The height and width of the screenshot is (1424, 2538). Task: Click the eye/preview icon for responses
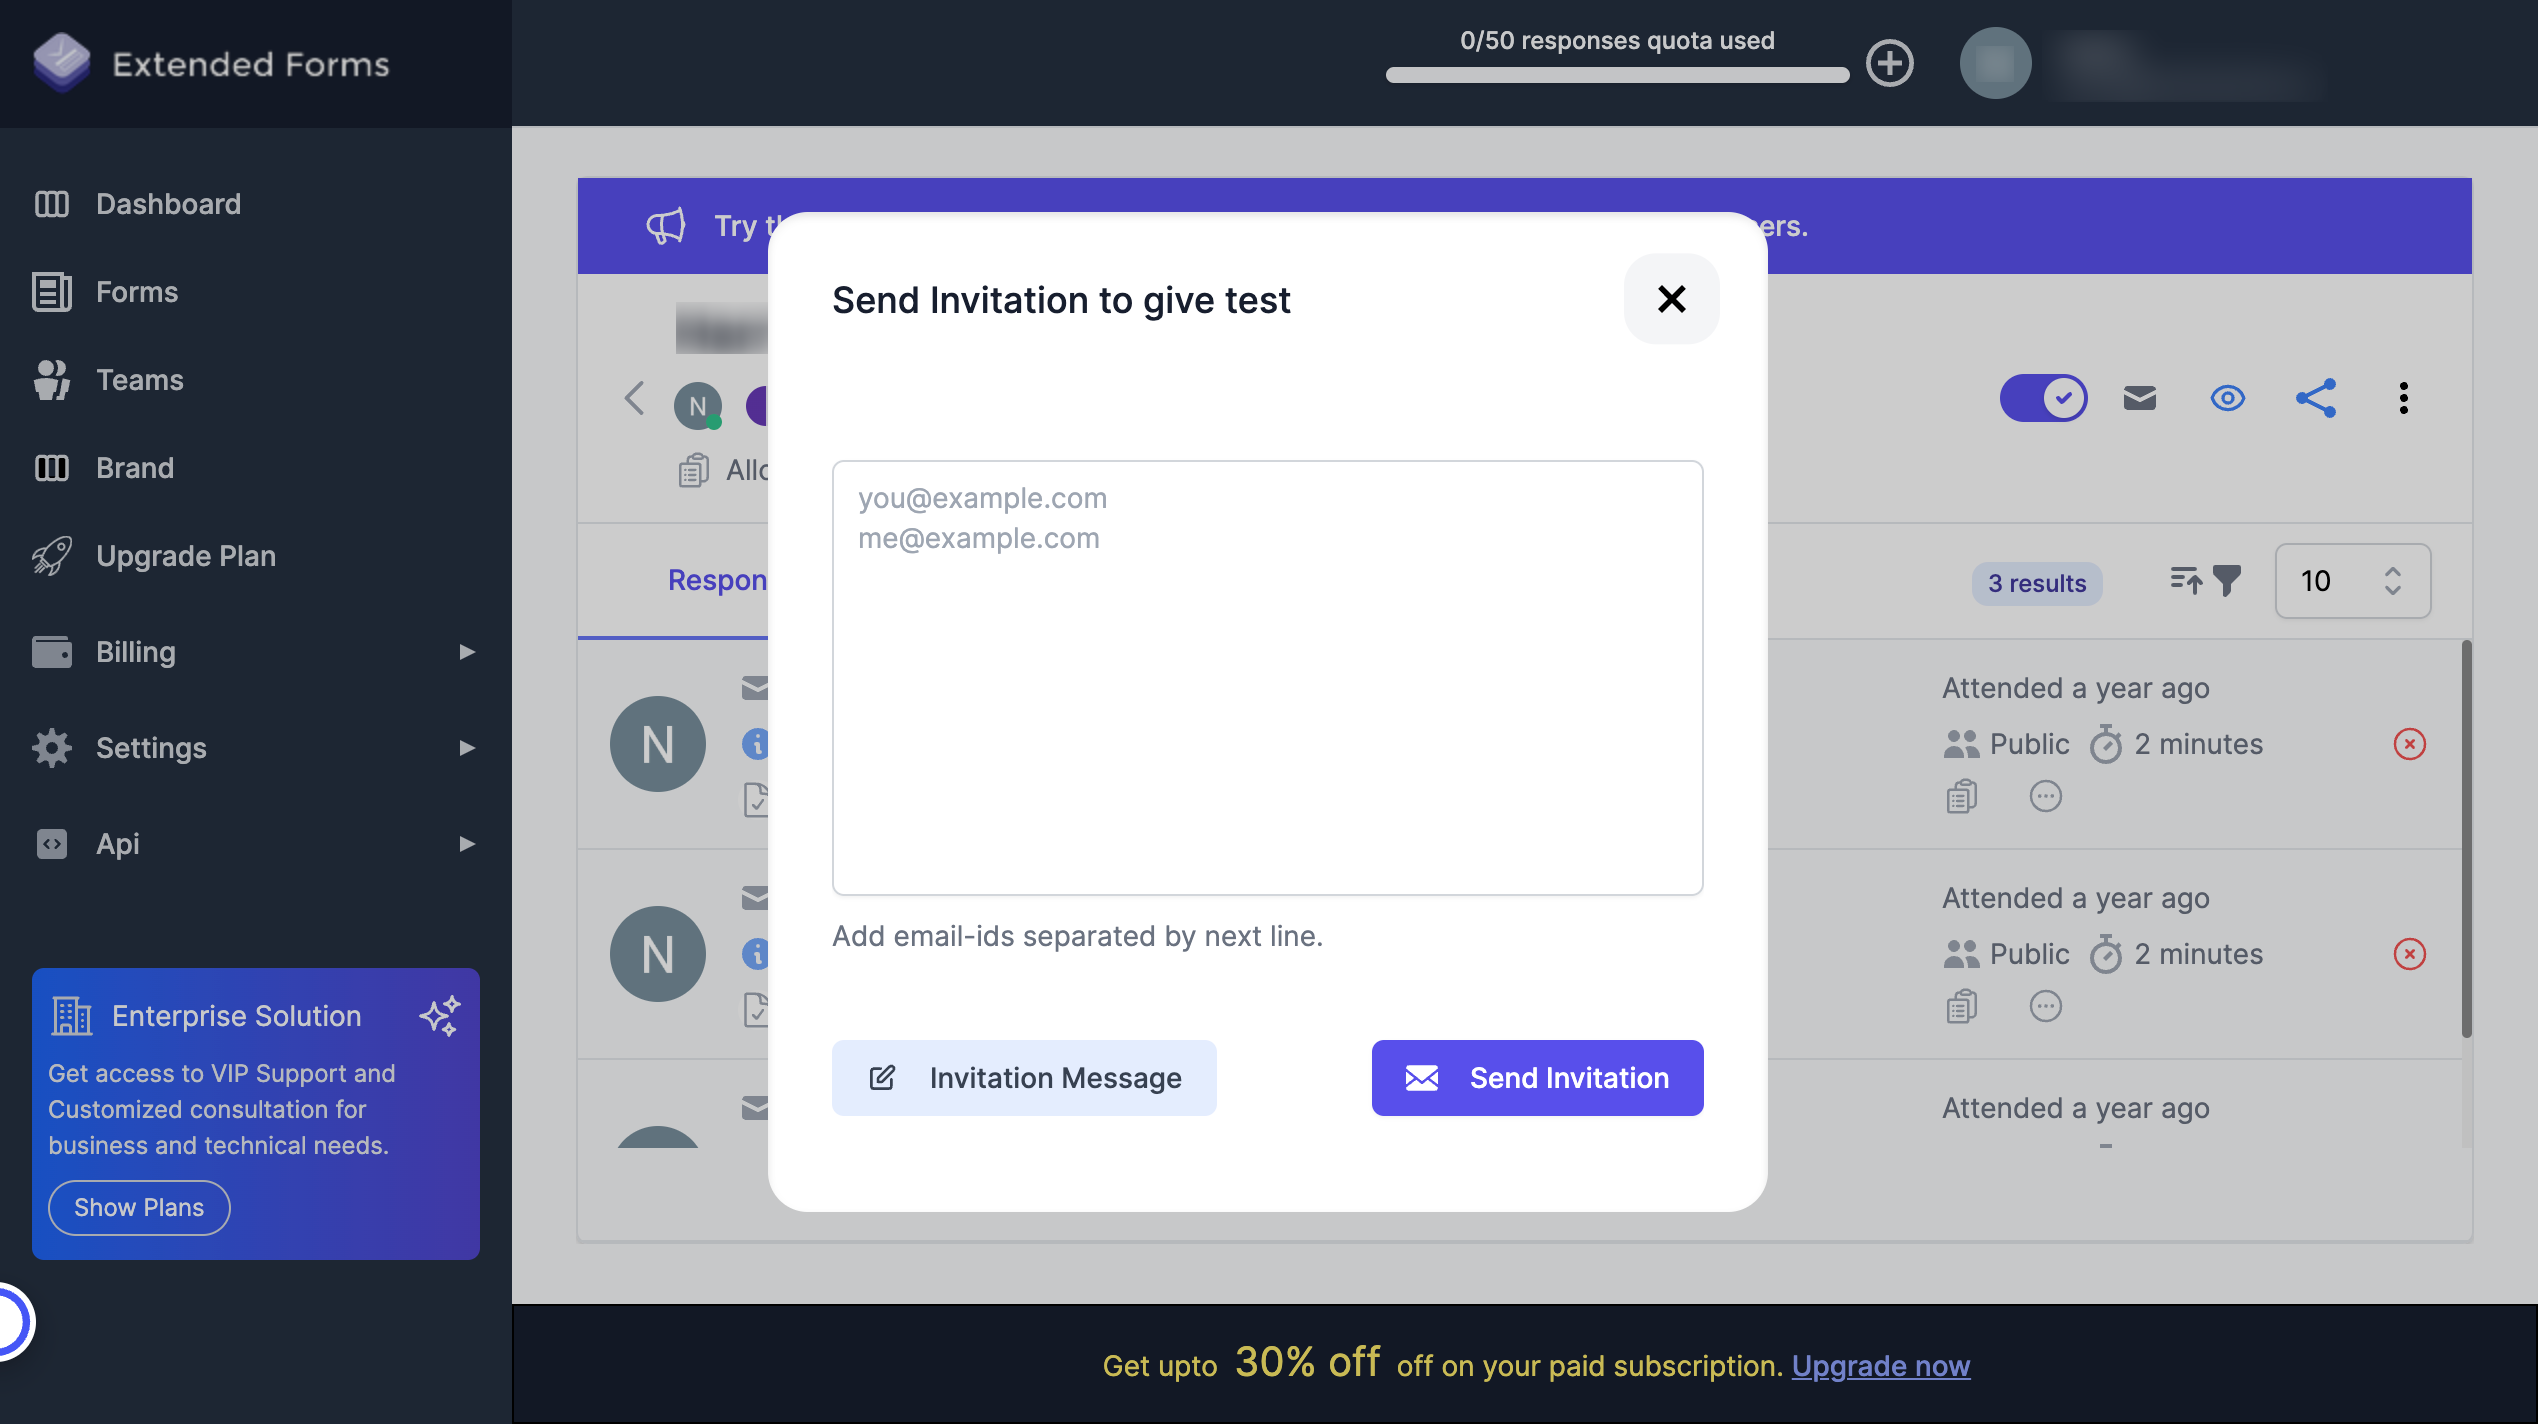pos(2228,396)
